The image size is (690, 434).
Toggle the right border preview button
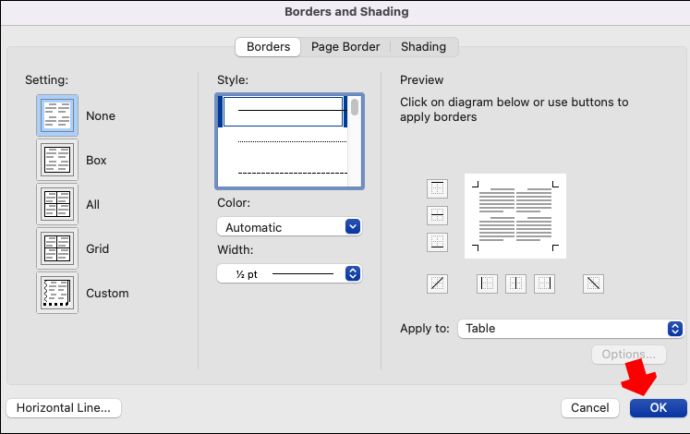click(x=544, y=283)
